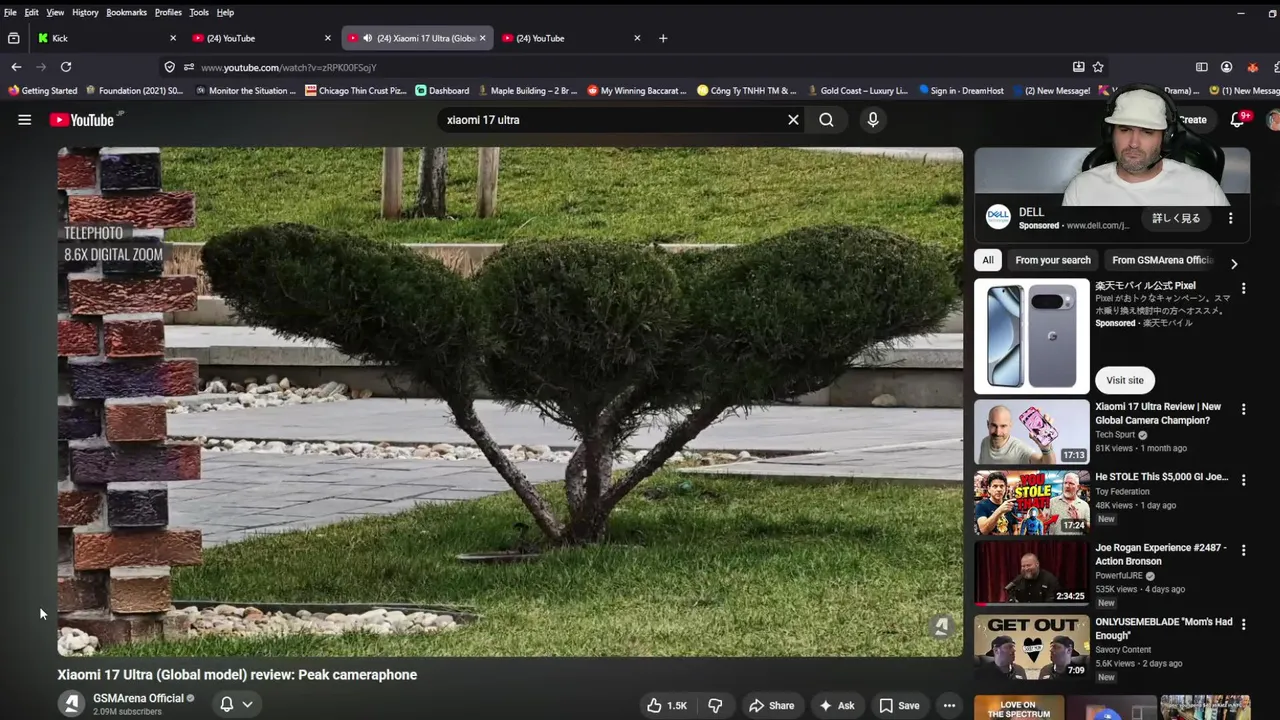Open the Joe Rogan Experience #2487 thumbnail
This screenshot has height=720, width=1280.
(x=1032, y=573)
